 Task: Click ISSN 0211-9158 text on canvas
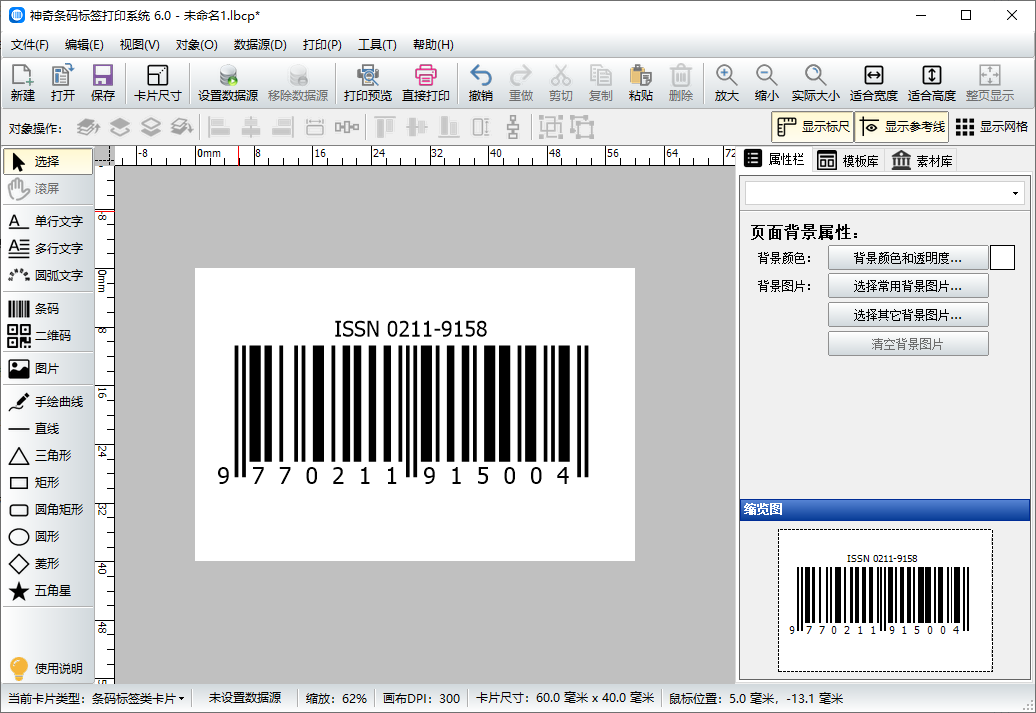pyautogui.click(x=410, y=328)
